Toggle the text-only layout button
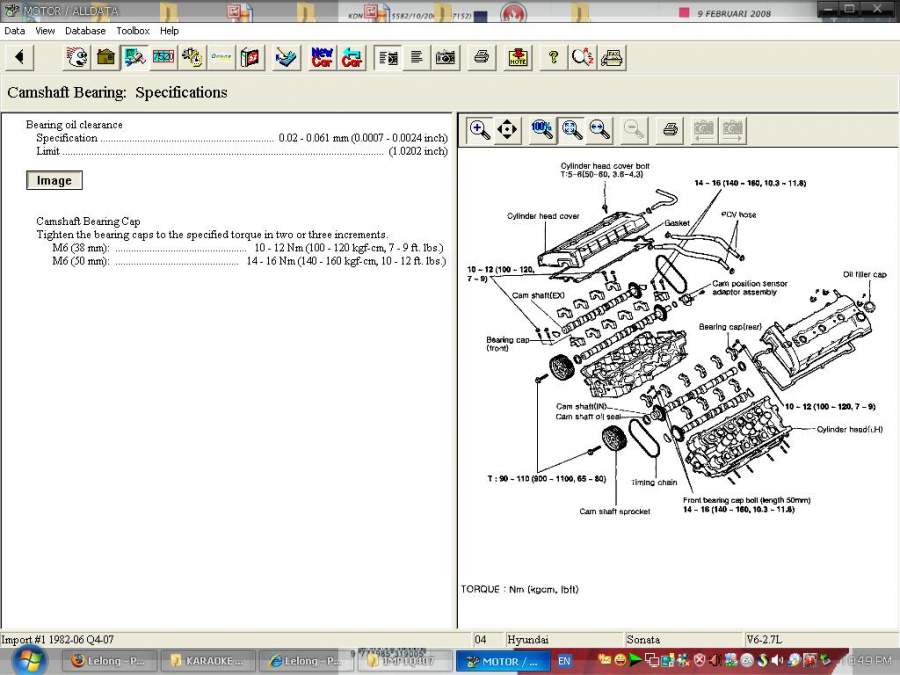The width and height of the screenshot is (900, 675). pyautogui.click(x=417, y=57)
